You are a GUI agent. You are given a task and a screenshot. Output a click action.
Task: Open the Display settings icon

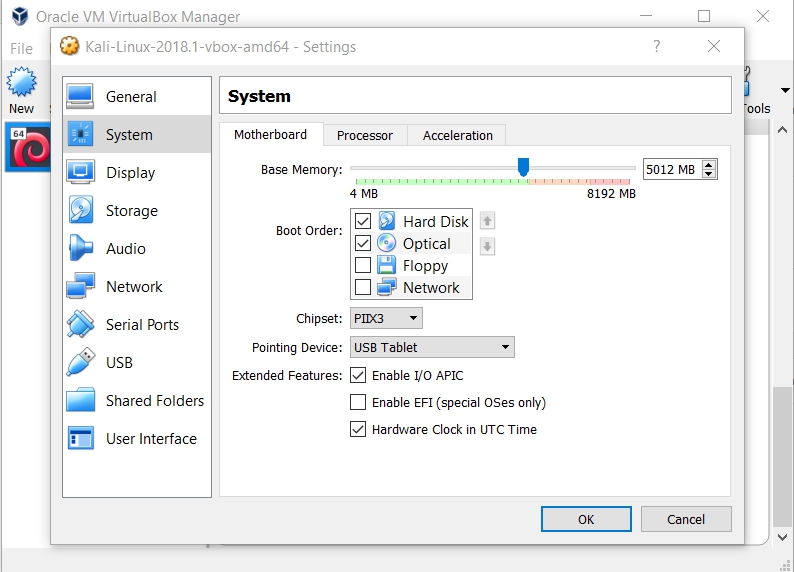81,173
